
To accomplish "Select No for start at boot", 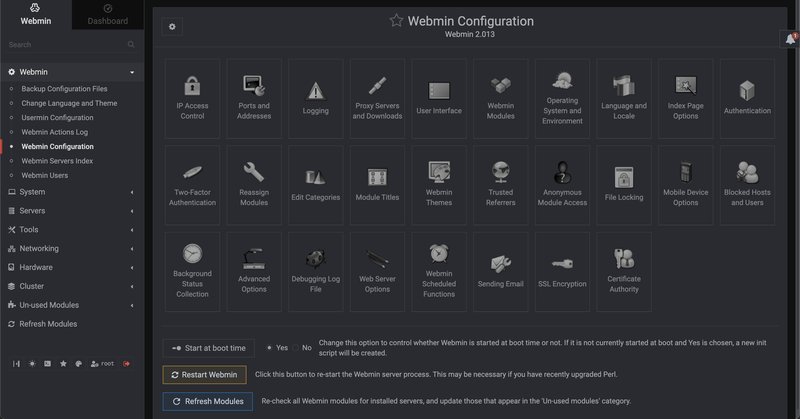I will (295, 348).
